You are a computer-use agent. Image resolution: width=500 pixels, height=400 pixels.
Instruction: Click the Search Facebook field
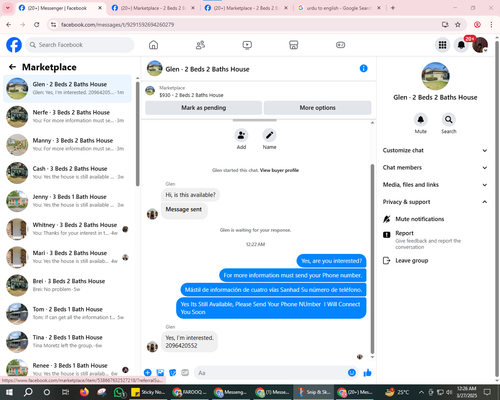pos(80,45)
